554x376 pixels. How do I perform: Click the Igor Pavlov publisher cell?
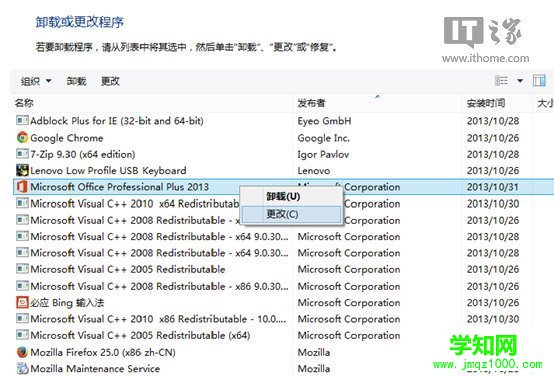[x=323, y=154]
